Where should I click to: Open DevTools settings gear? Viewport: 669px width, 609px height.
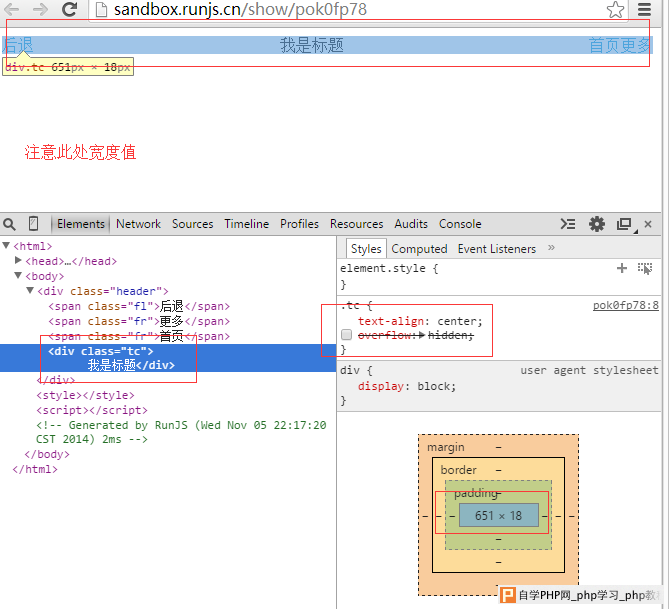coord(596,224)
